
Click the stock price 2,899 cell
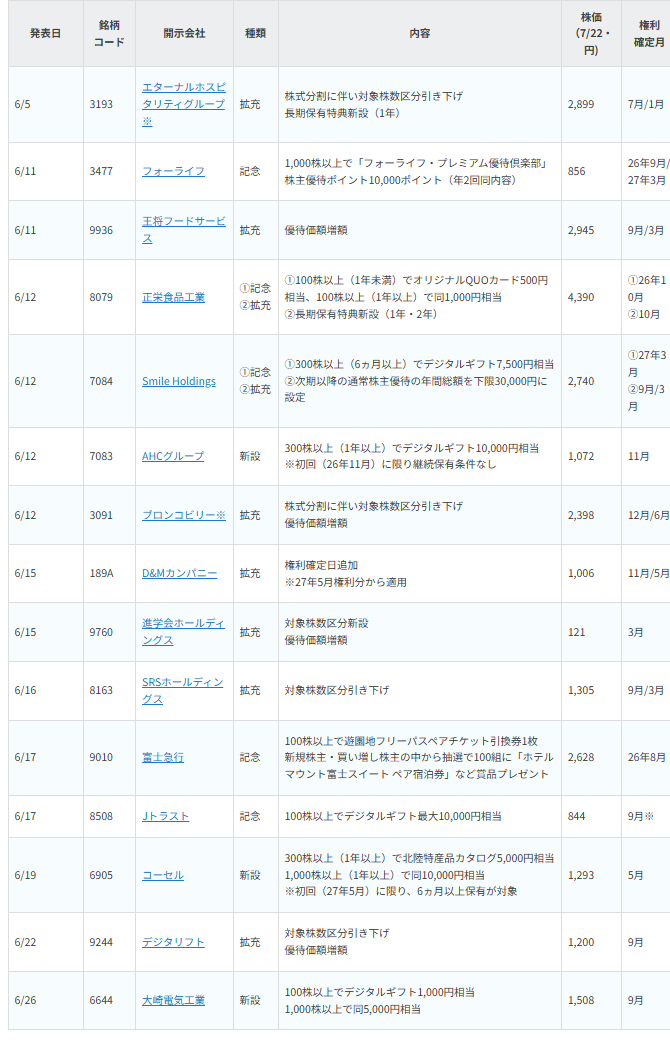(x=591, y=104)
